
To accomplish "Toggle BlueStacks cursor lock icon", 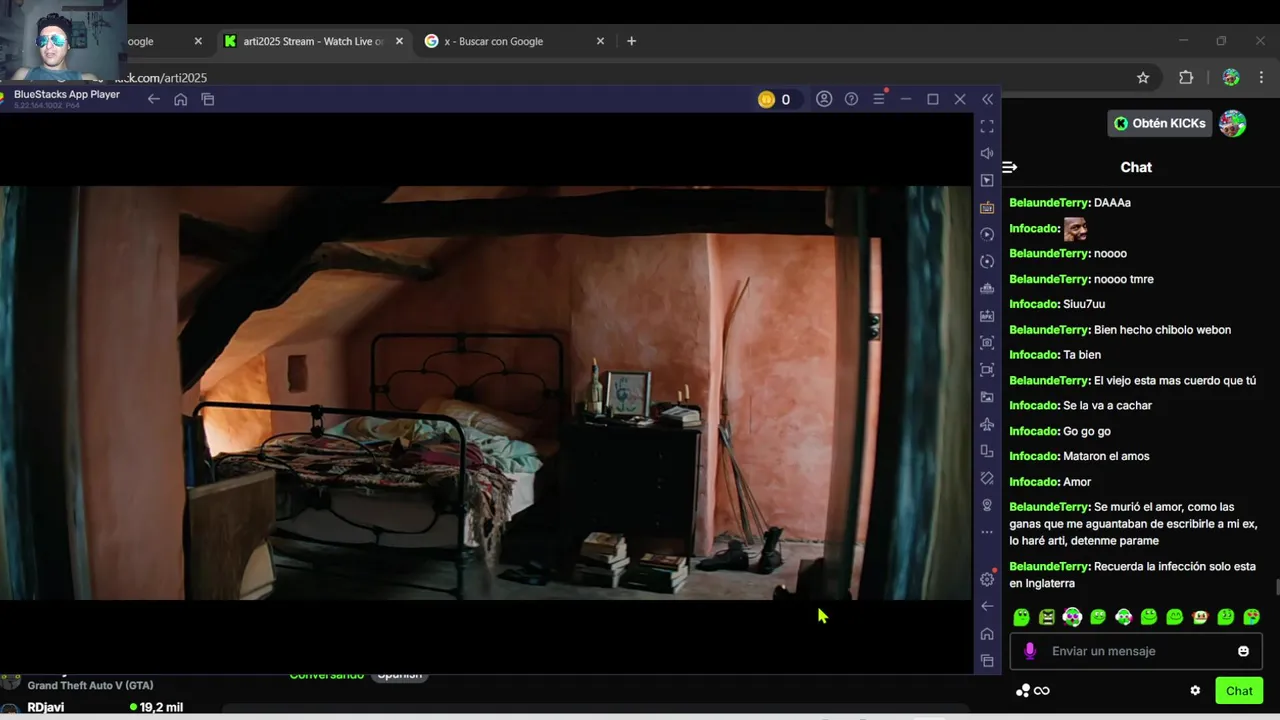I will [987, 180].
